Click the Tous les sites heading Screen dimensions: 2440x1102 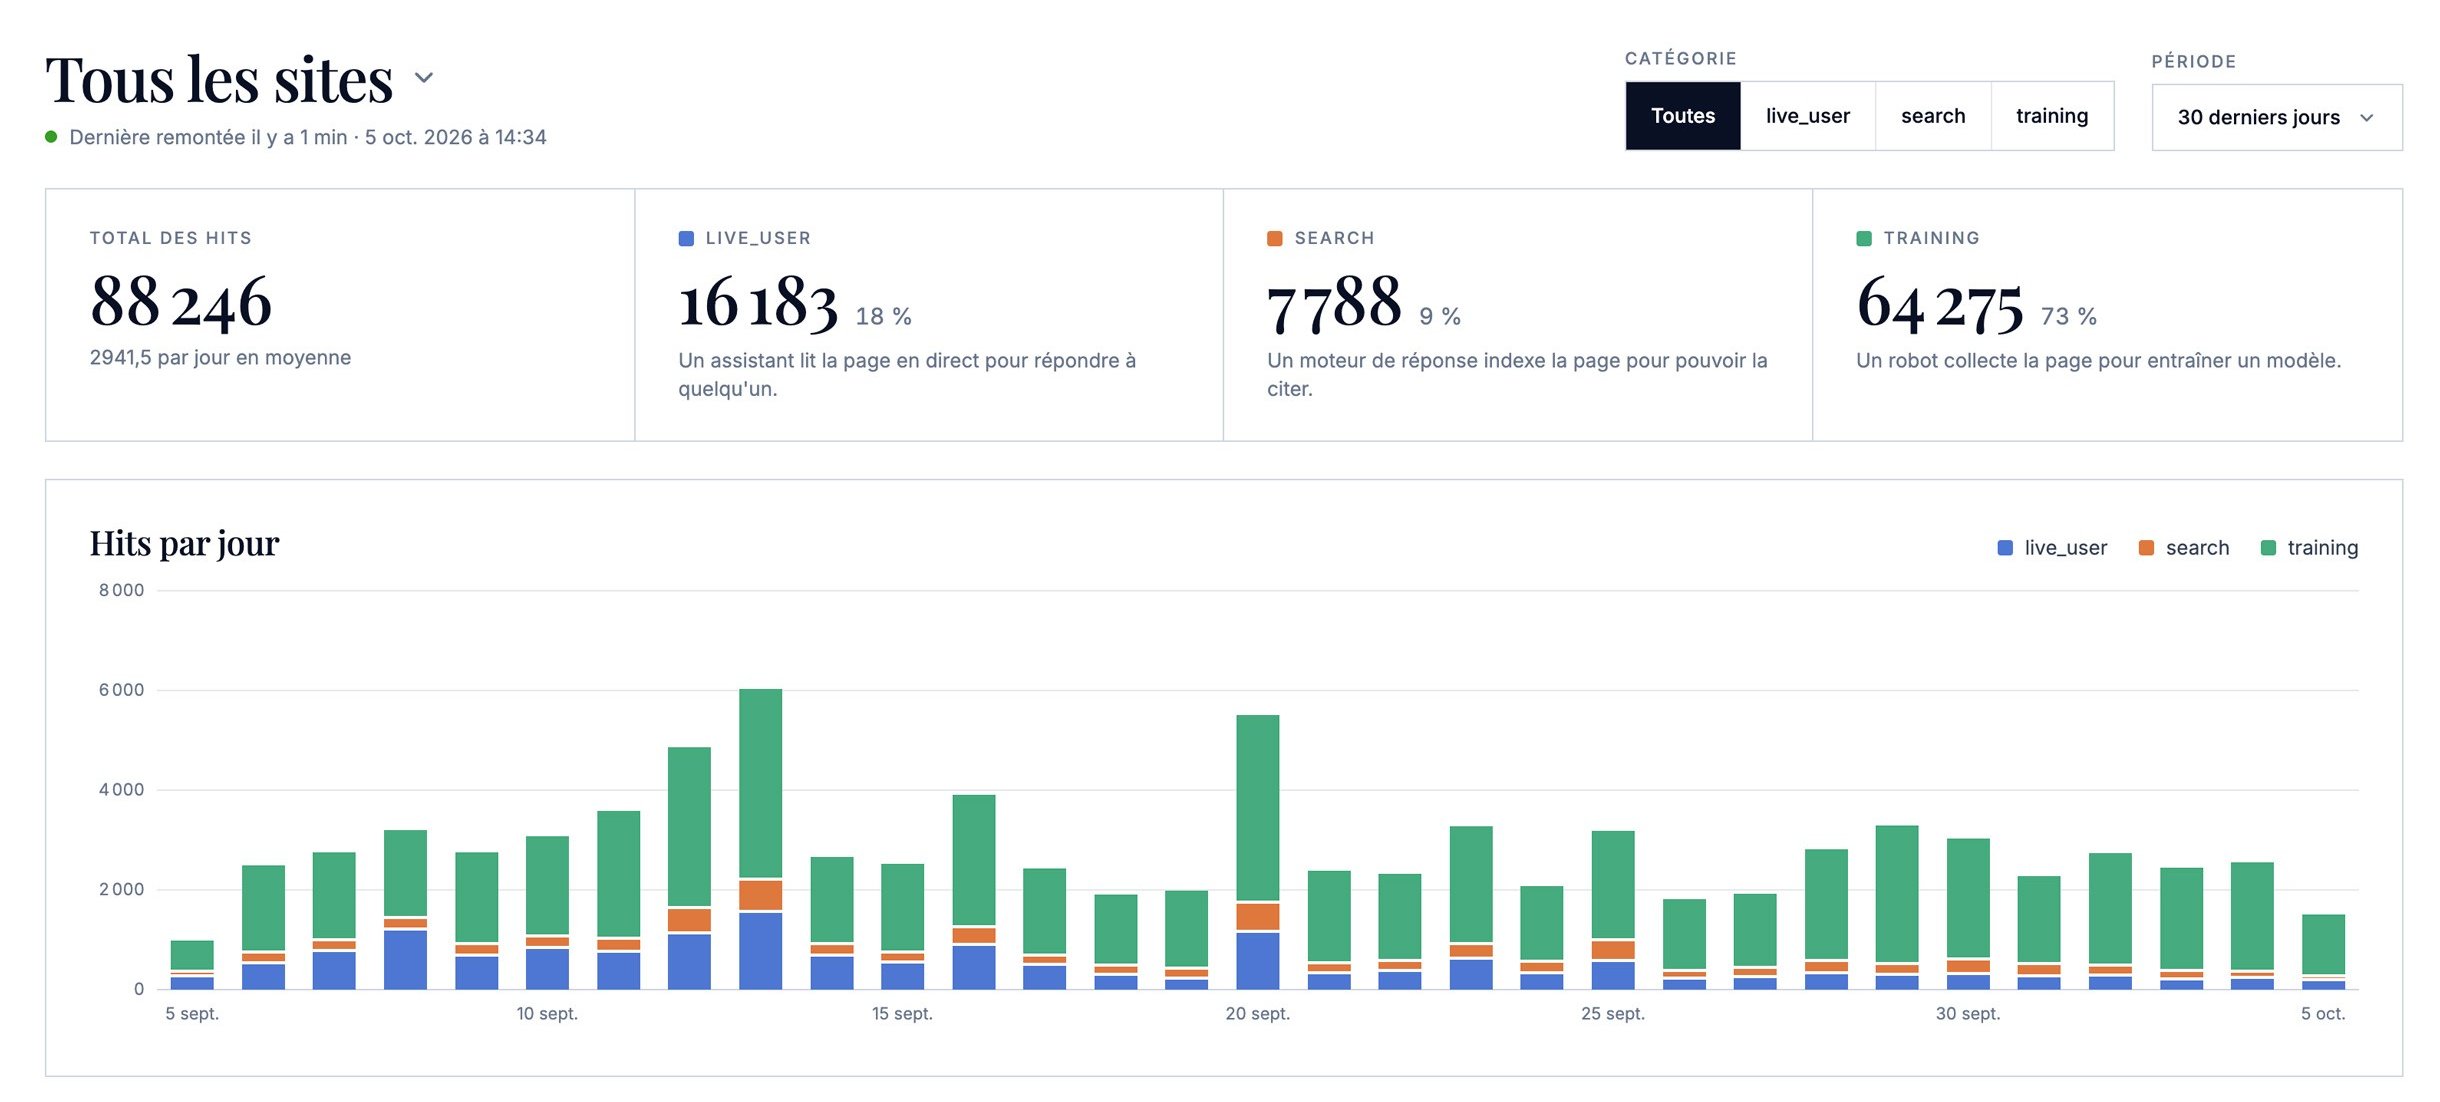219,80
